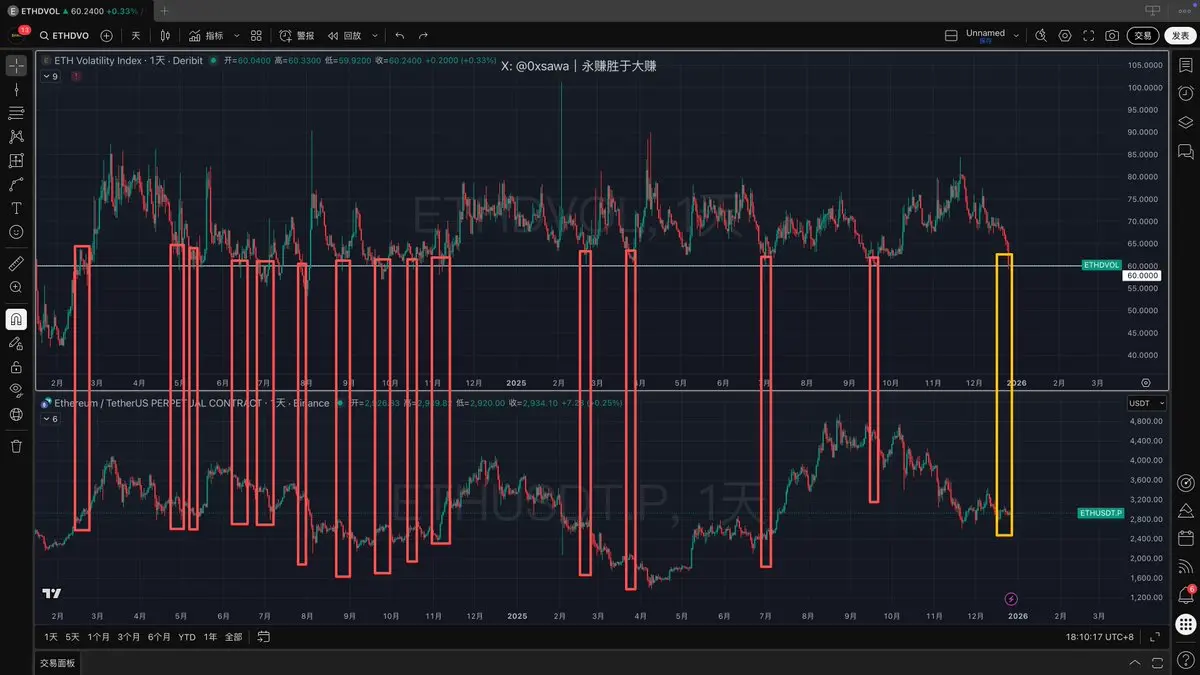The height and width of the screenshot is (675, 1200).
Task: Enter fullscreen mode icon
Action: (1088, 35)
